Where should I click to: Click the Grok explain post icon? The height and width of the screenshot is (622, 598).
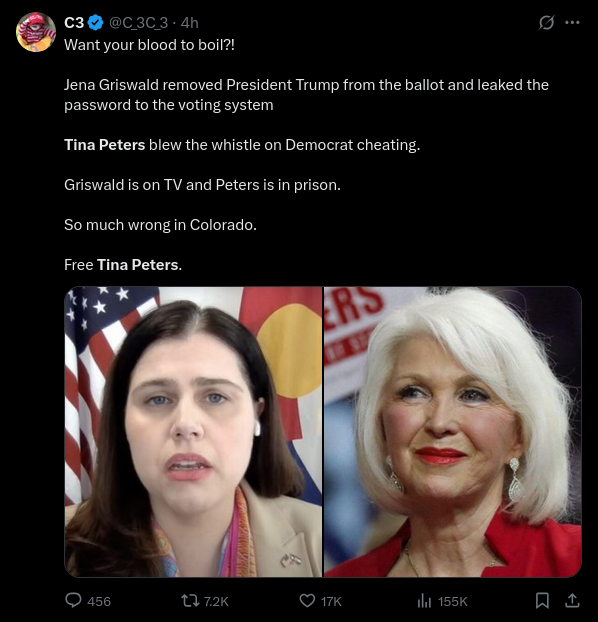pos(546,23)
